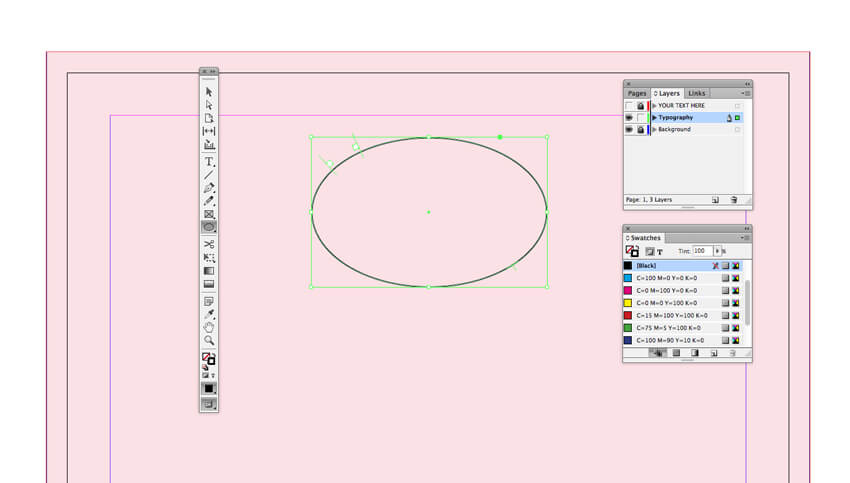Toggle toolbar column layout double arrows
Screen dimensions: 850x483
point(212,72)
